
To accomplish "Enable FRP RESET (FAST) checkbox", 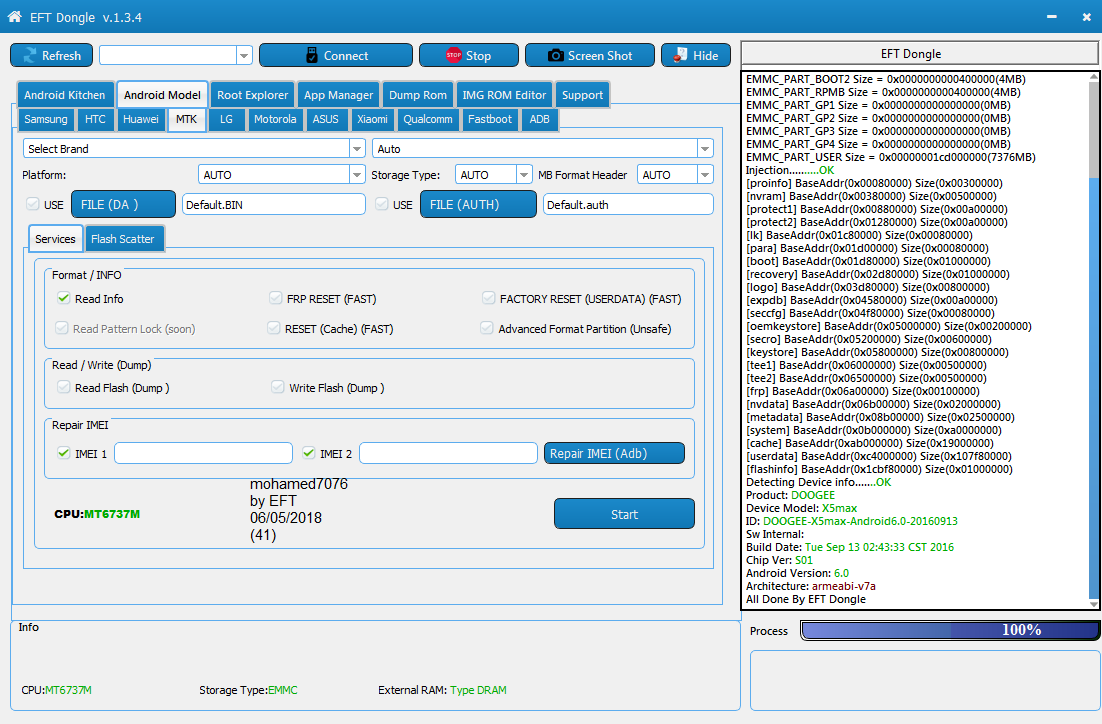I will click(x=276, y=298).
